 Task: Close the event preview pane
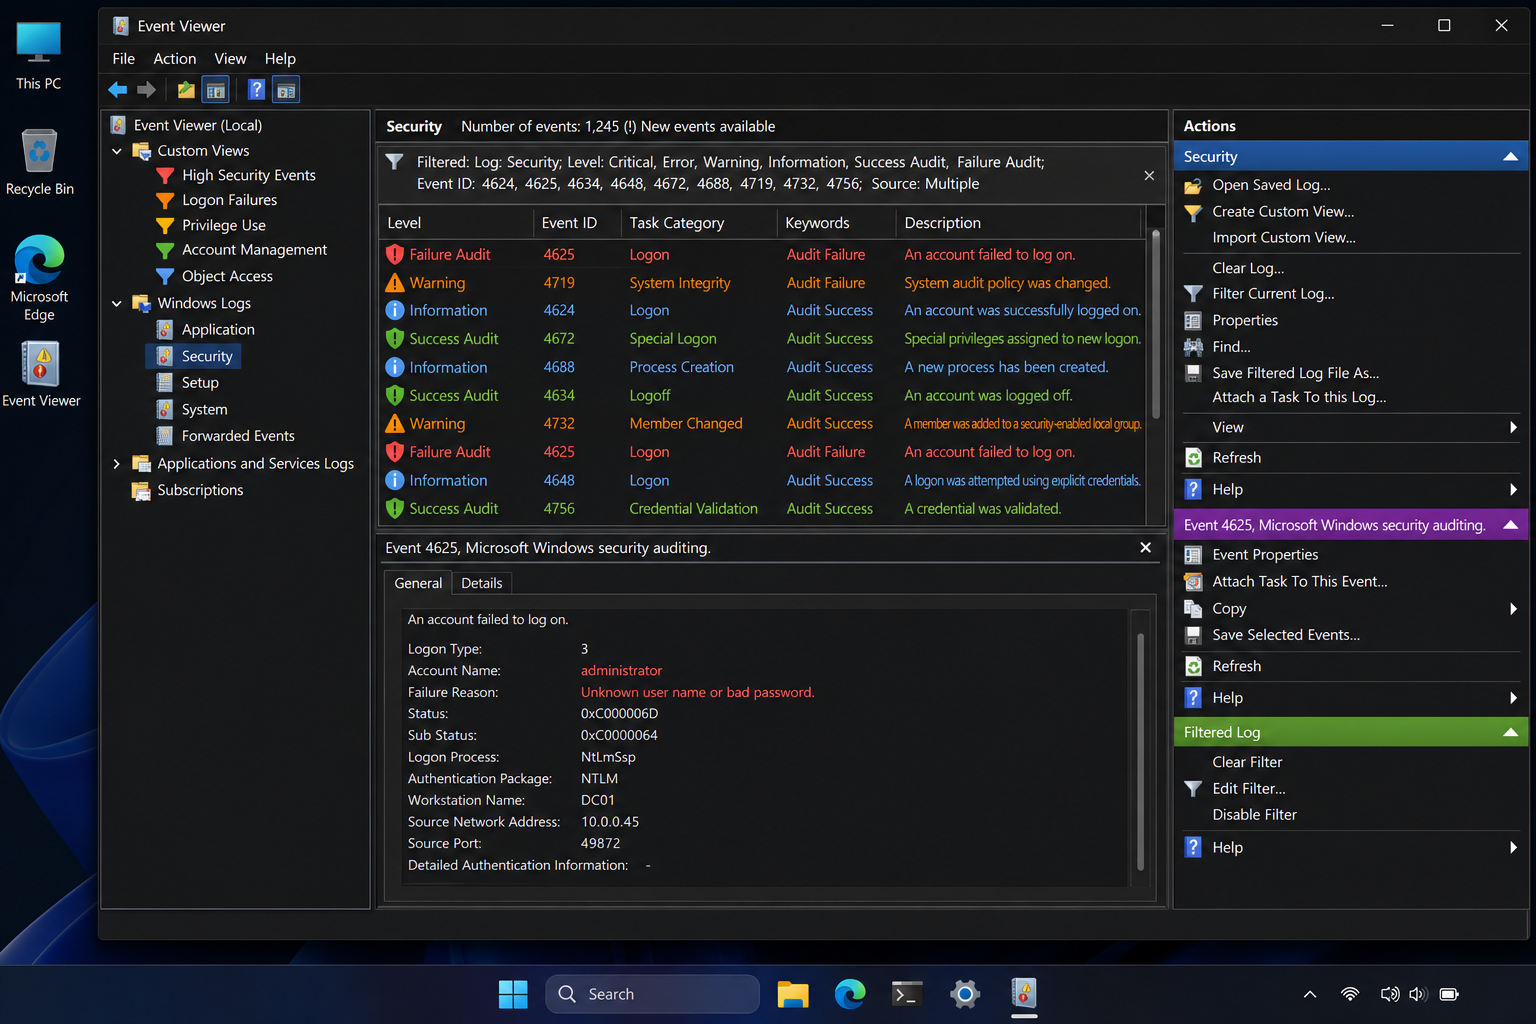coord(1146,548)
